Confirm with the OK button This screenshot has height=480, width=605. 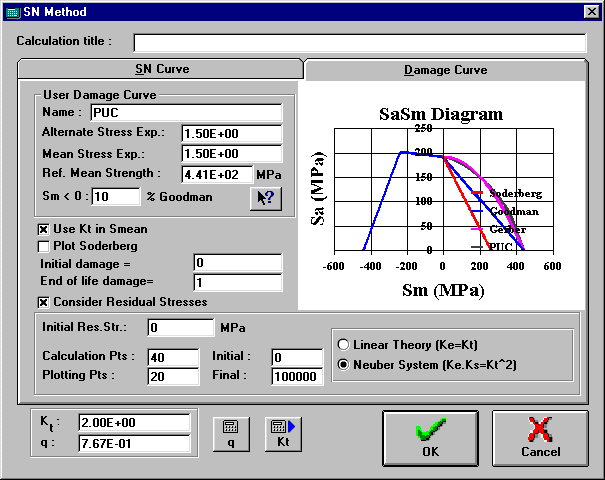[x=430, y=438]
